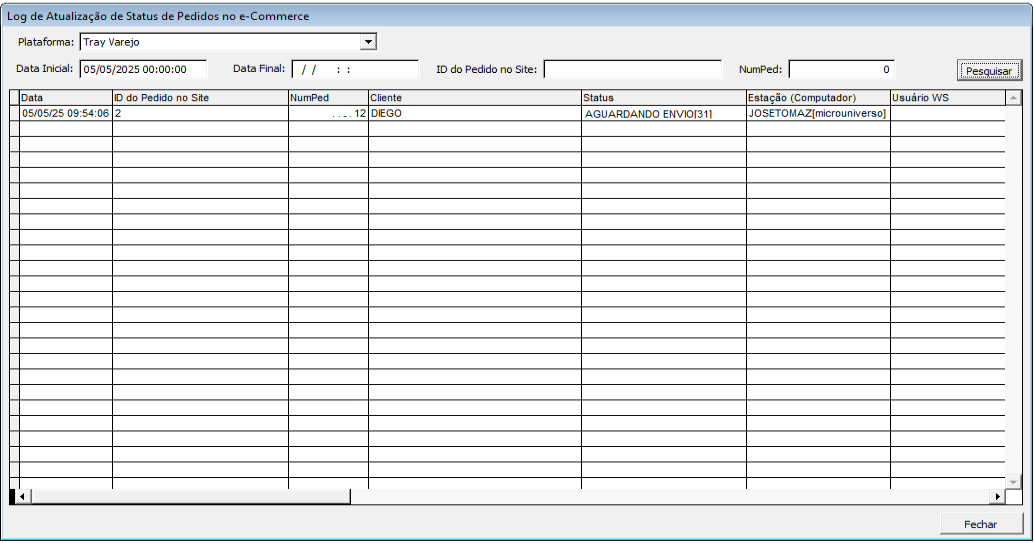
Task: Click the site order ID cell showing 2
Action: click(x=200, y=113)
